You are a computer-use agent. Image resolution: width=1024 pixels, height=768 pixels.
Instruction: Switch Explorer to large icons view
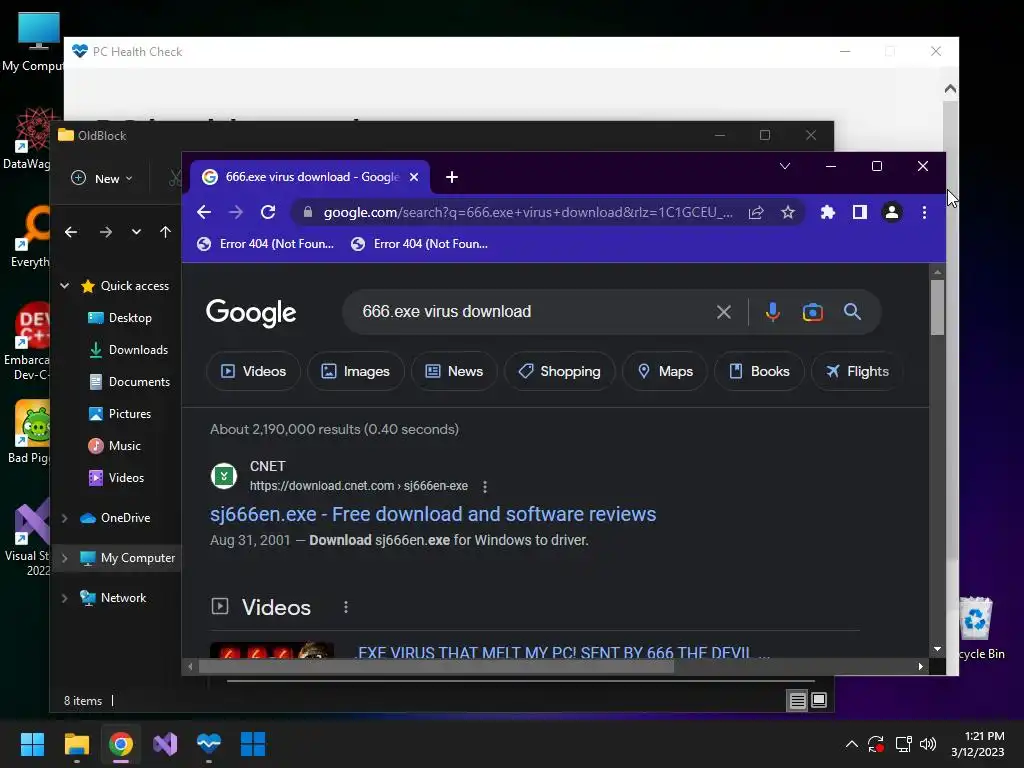coord(819,701)
